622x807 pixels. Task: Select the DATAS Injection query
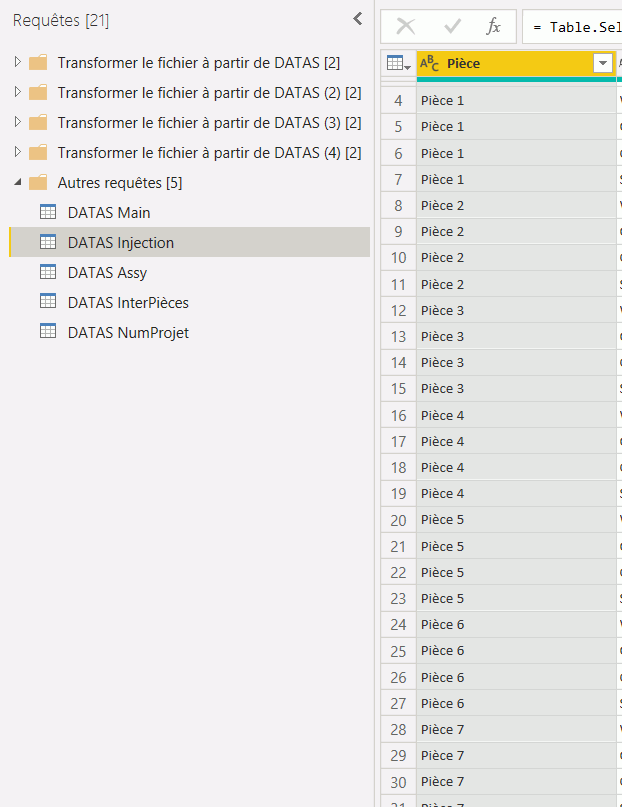click(189, 242)
